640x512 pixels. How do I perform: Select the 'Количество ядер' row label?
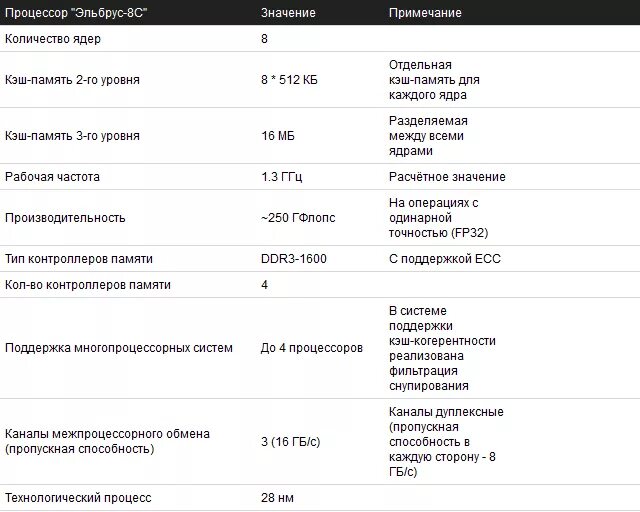(x=53, y=39)
